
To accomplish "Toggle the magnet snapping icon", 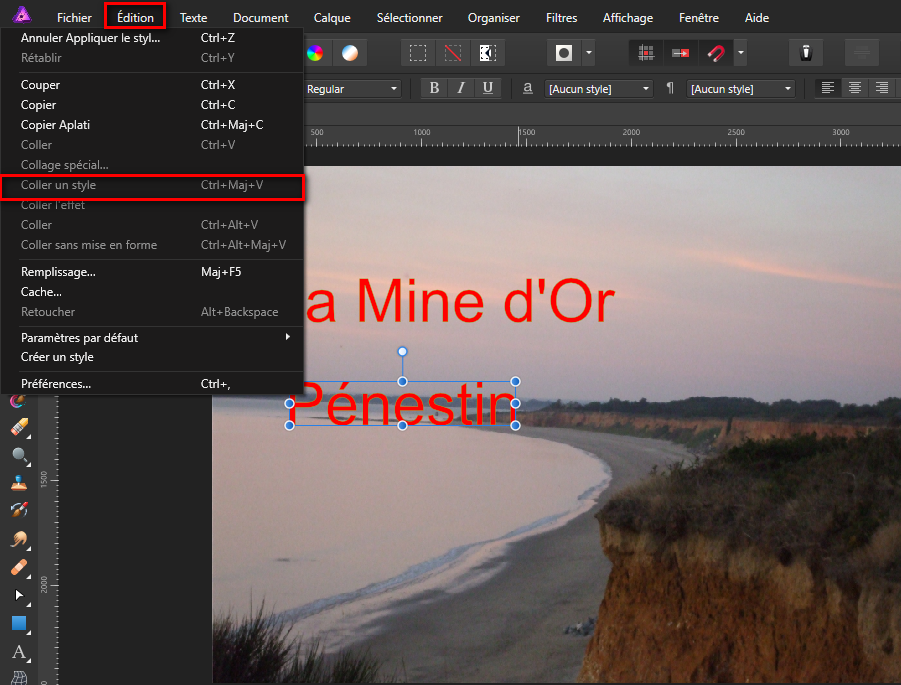I will tap(716, 53).
